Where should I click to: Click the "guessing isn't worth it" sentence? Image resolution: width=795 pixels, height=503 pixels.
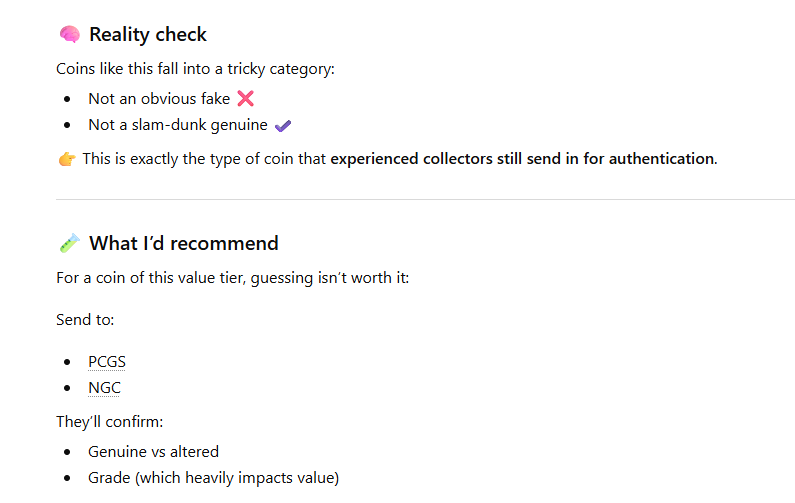click(x=232, y=277)
